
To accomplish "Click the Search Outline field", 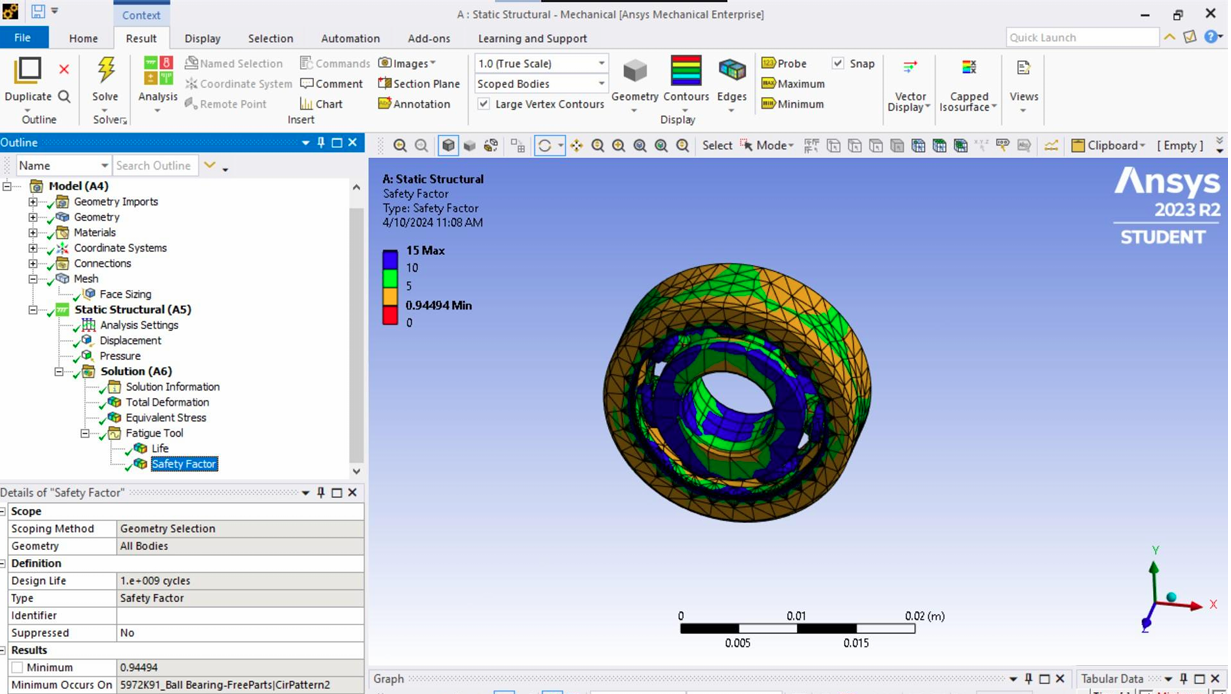I will coord(154,165).
